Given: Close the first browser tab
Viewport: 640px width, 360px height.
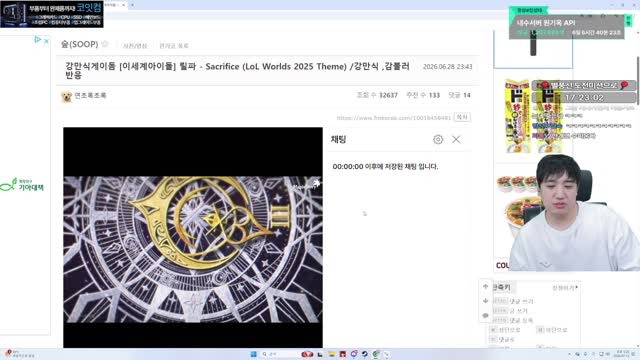Looking at the screenshot, I should click(124, 5).
